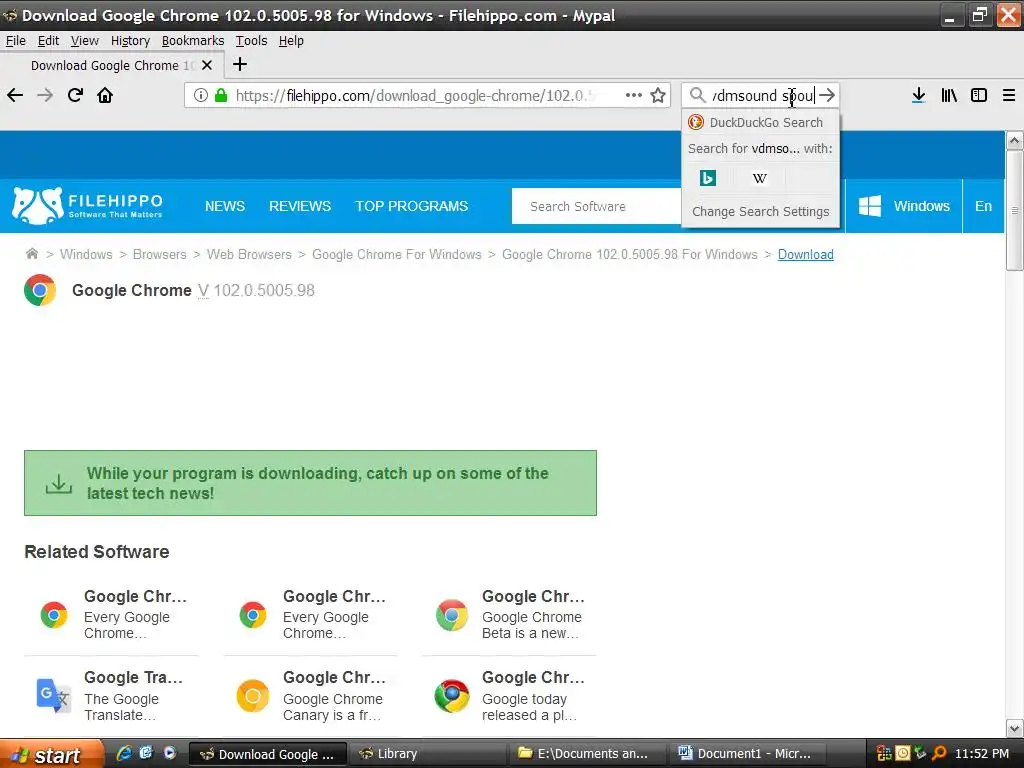Screen dimensions: 1024x768
Task: Search with Wikipedia engine icon
Action: pos(760,178)
